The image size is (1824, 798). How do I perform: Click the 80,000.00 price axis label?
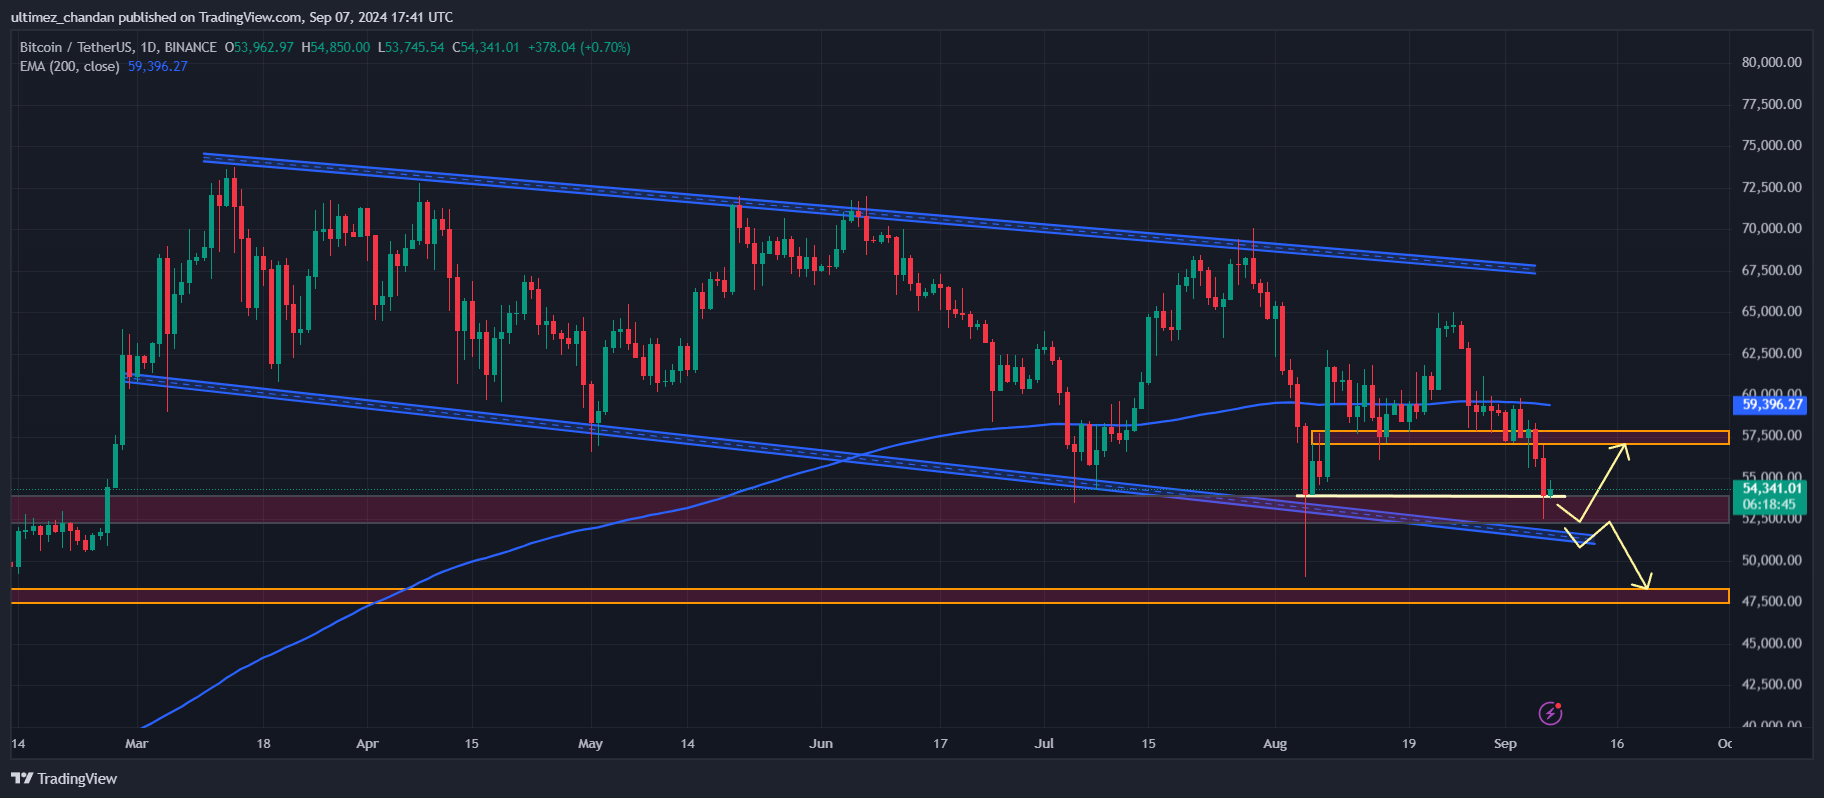1771,62
